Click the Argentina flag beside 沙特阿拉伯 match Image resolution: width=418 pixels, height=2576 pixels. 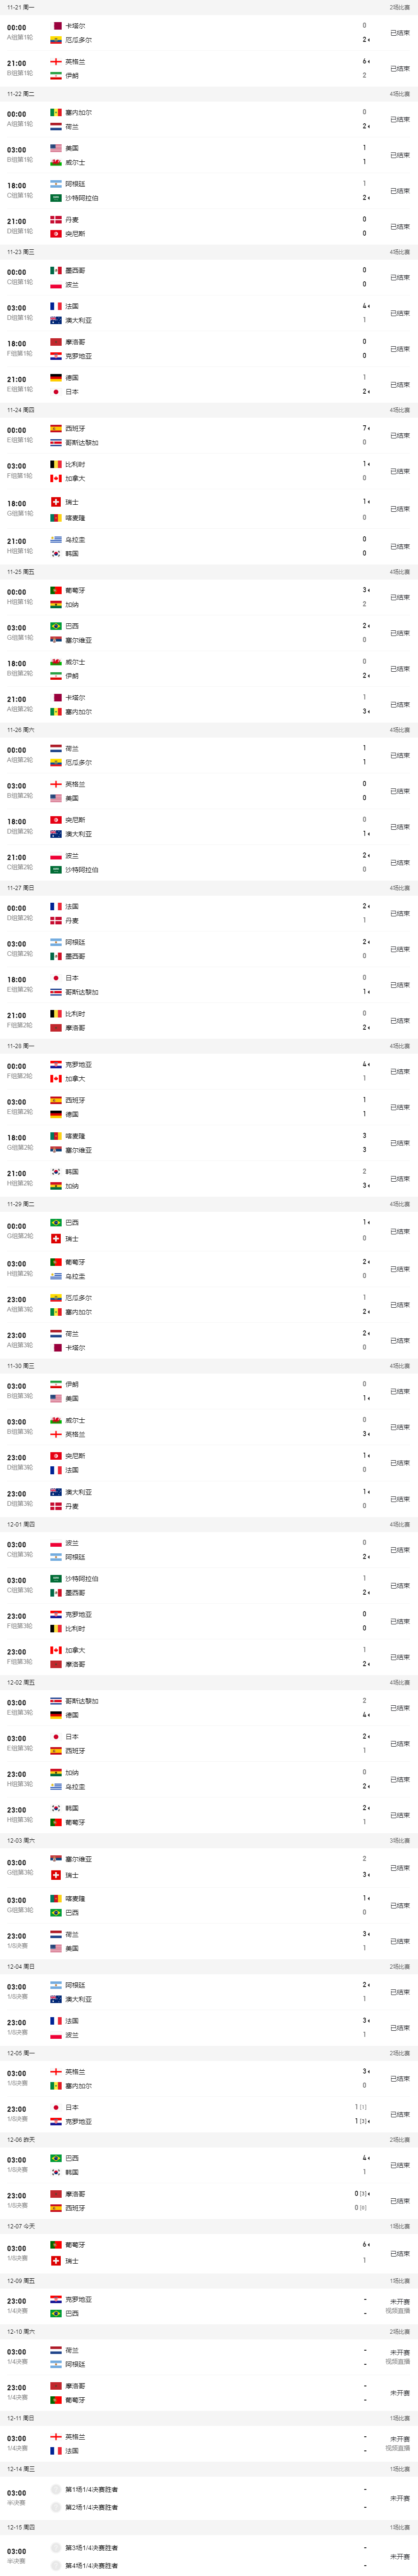pyautogui.click(x=56, y=184)
